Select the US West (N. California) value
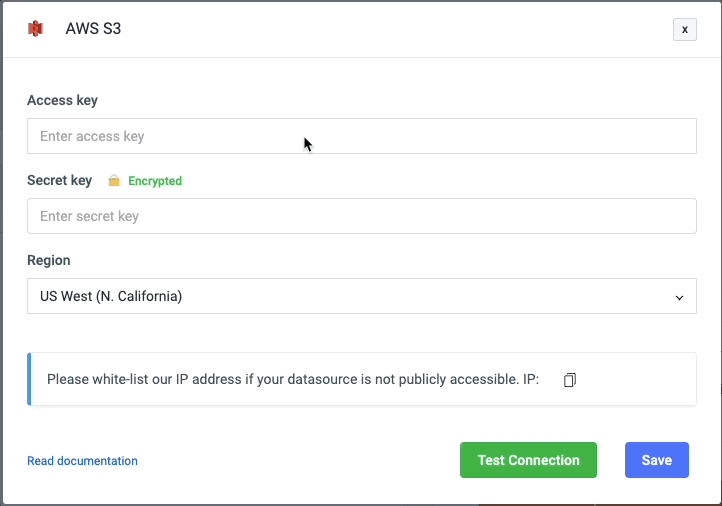 111,296
